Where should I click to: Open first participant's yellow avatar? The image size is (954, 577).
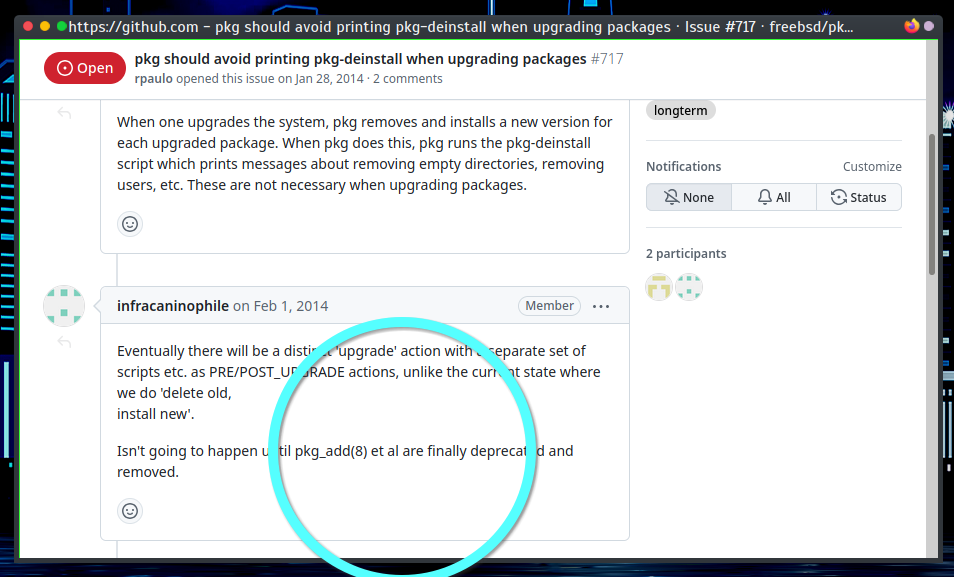point(659,288)
